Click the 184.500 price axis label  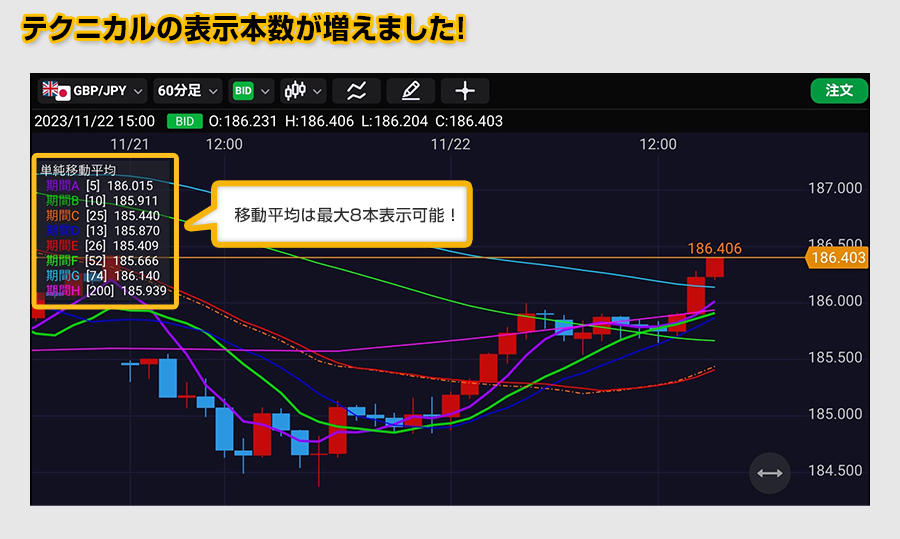tap(835, 471)
